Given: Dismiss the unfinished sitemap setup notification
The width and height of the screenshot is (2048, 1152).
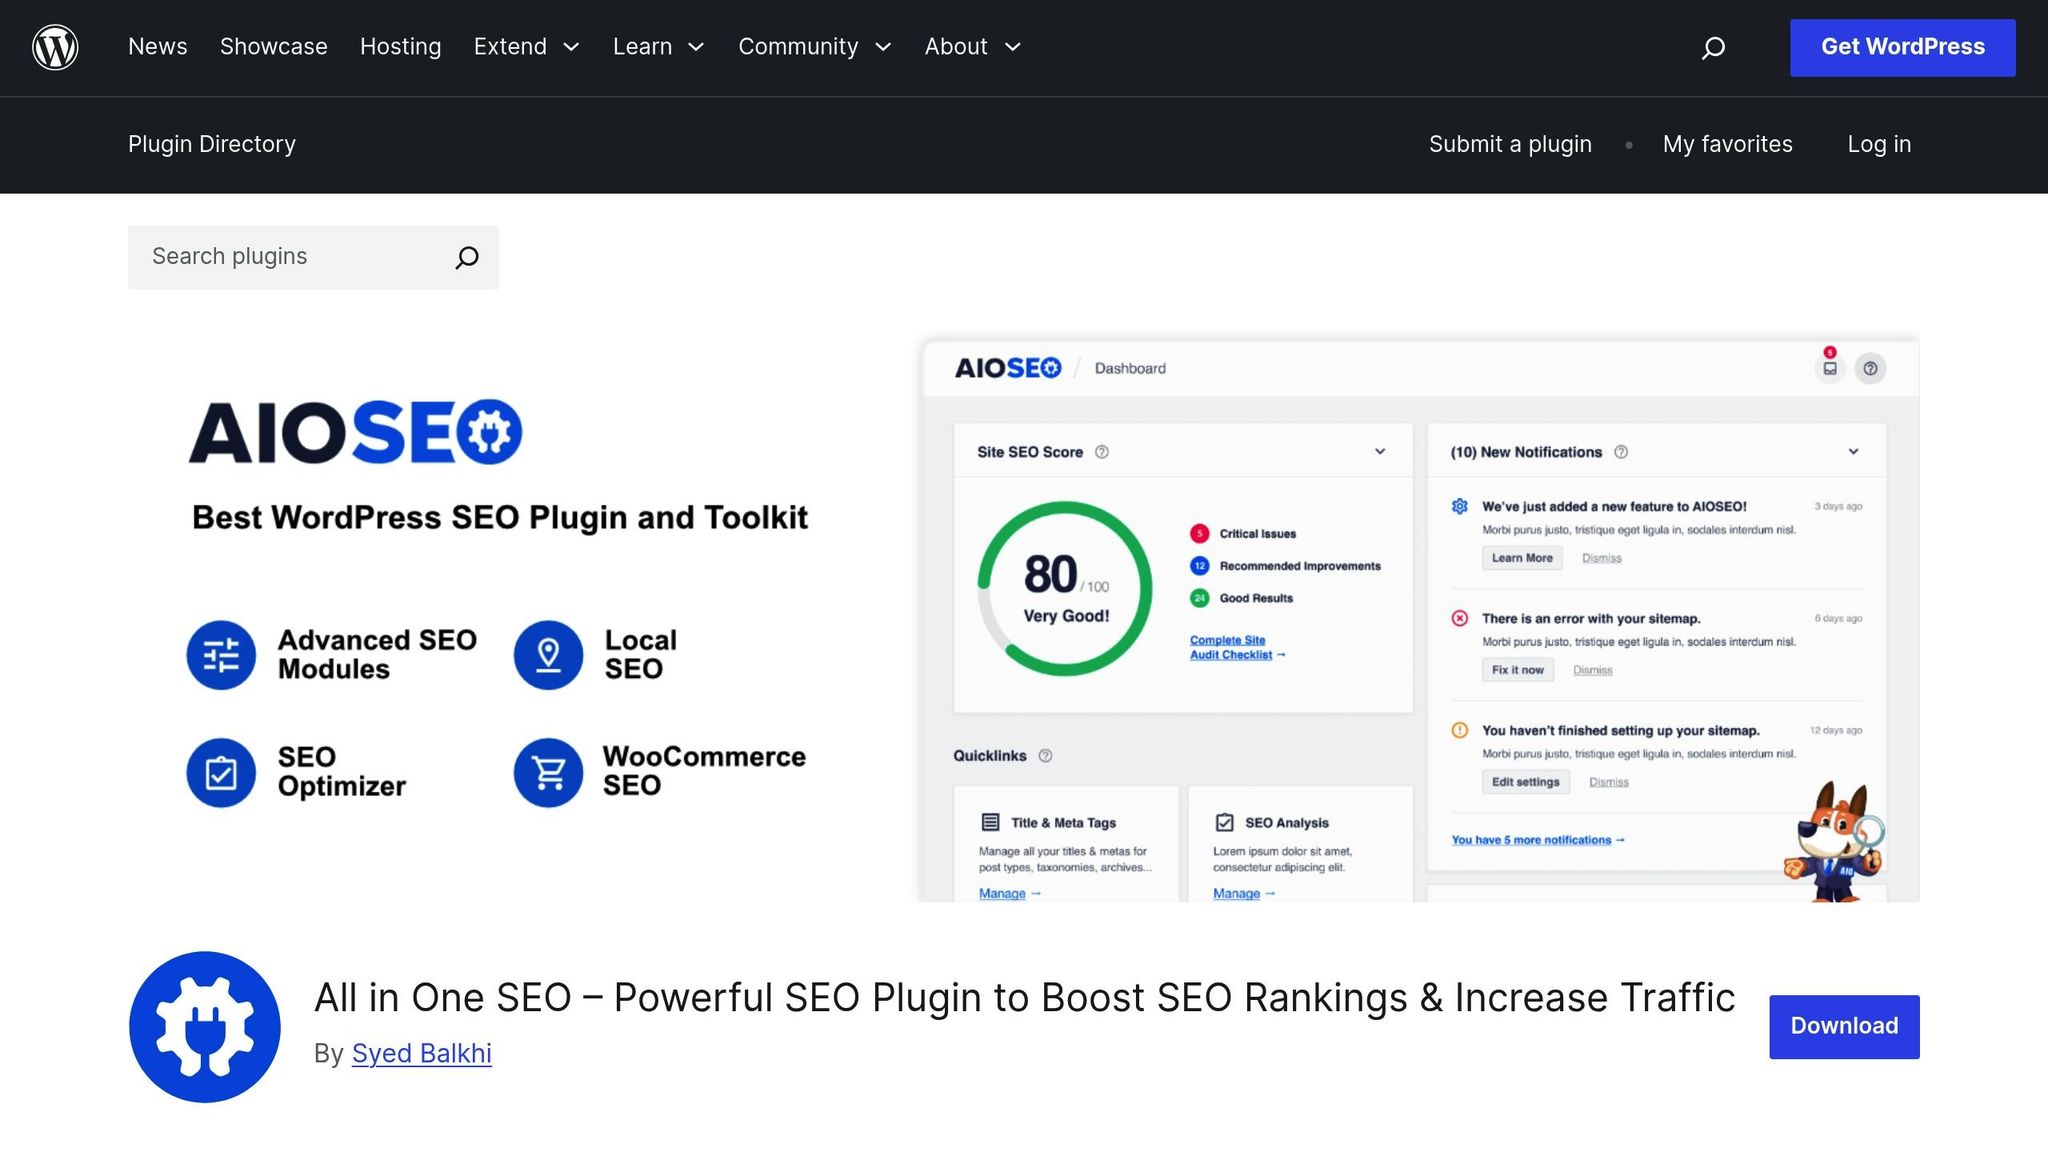Looking at the screenshot, I should pos(1608,783).
